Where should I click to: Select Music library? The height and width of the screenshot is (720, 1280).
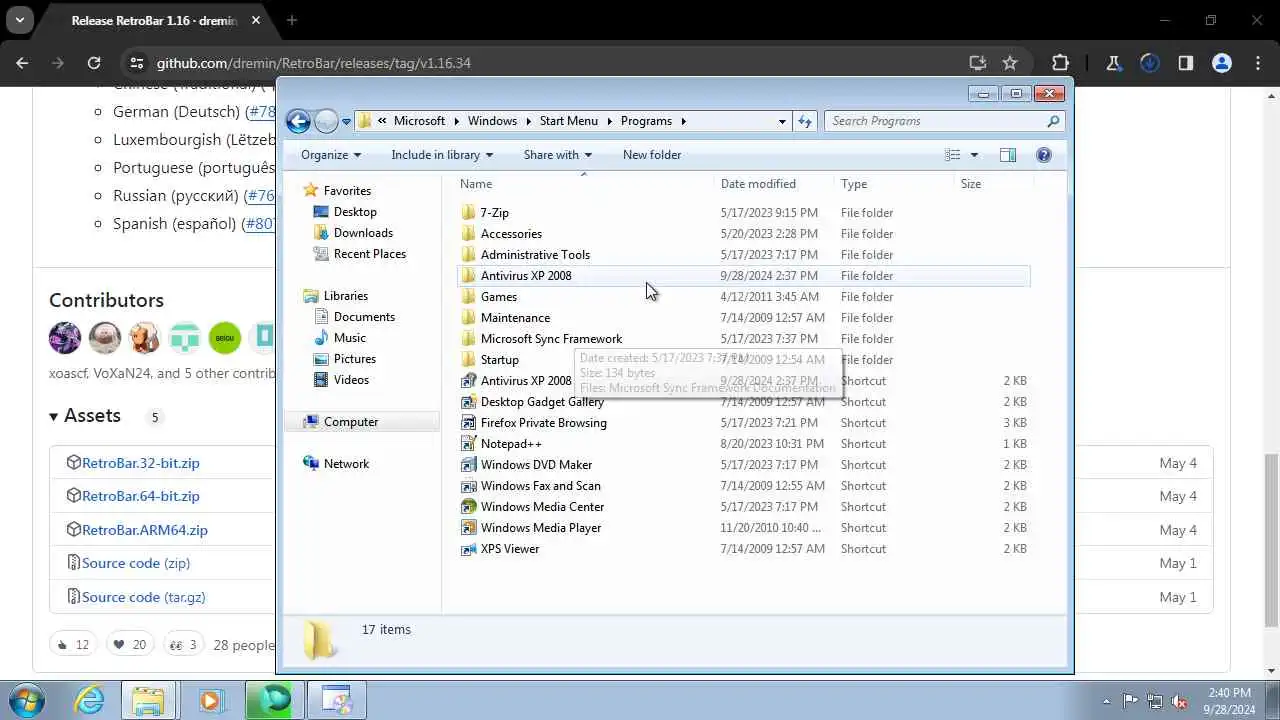tap(350, 338)
